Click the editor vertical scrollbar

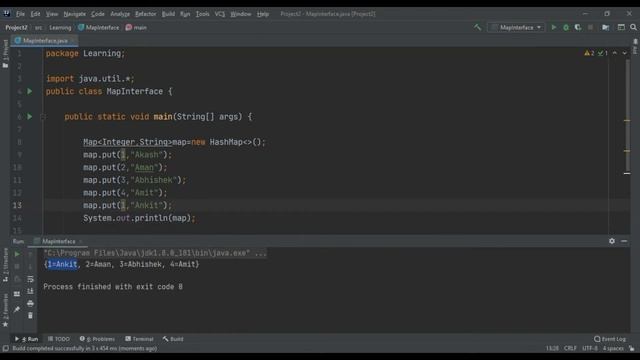tap(627, 116)
